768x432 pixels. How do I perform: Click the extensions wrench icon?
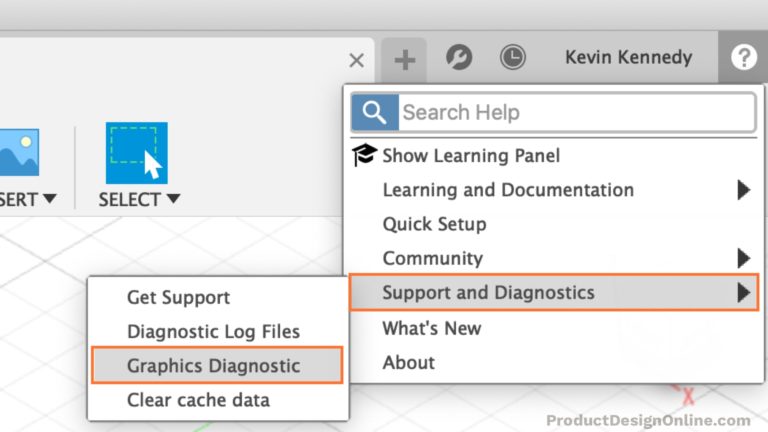pyautogui.click(x=459, y=57)
